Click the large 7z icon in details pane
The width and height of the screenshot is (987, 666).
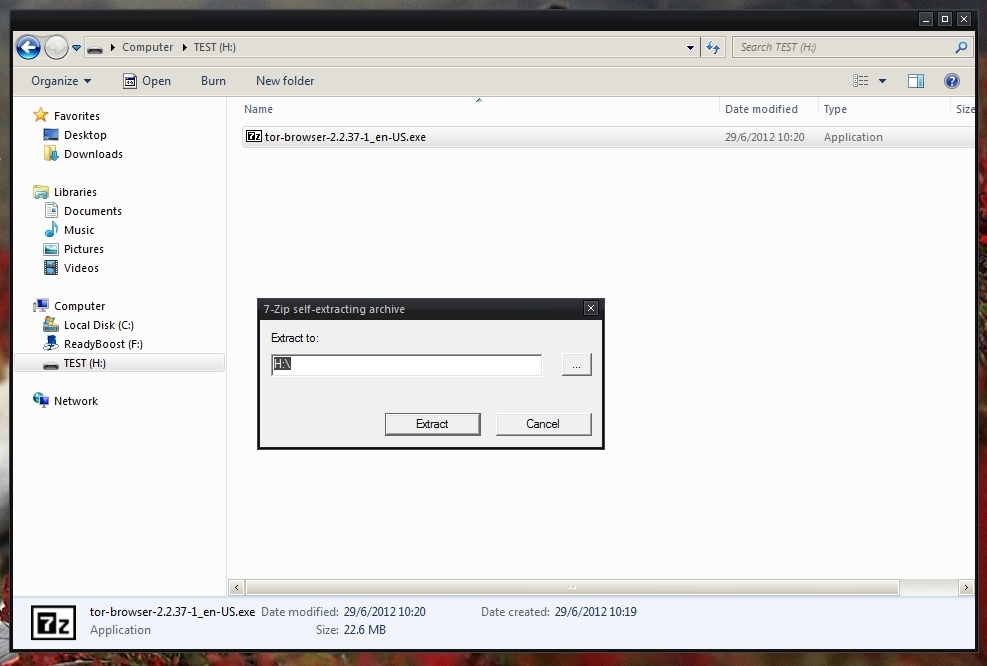coord(54,622)
